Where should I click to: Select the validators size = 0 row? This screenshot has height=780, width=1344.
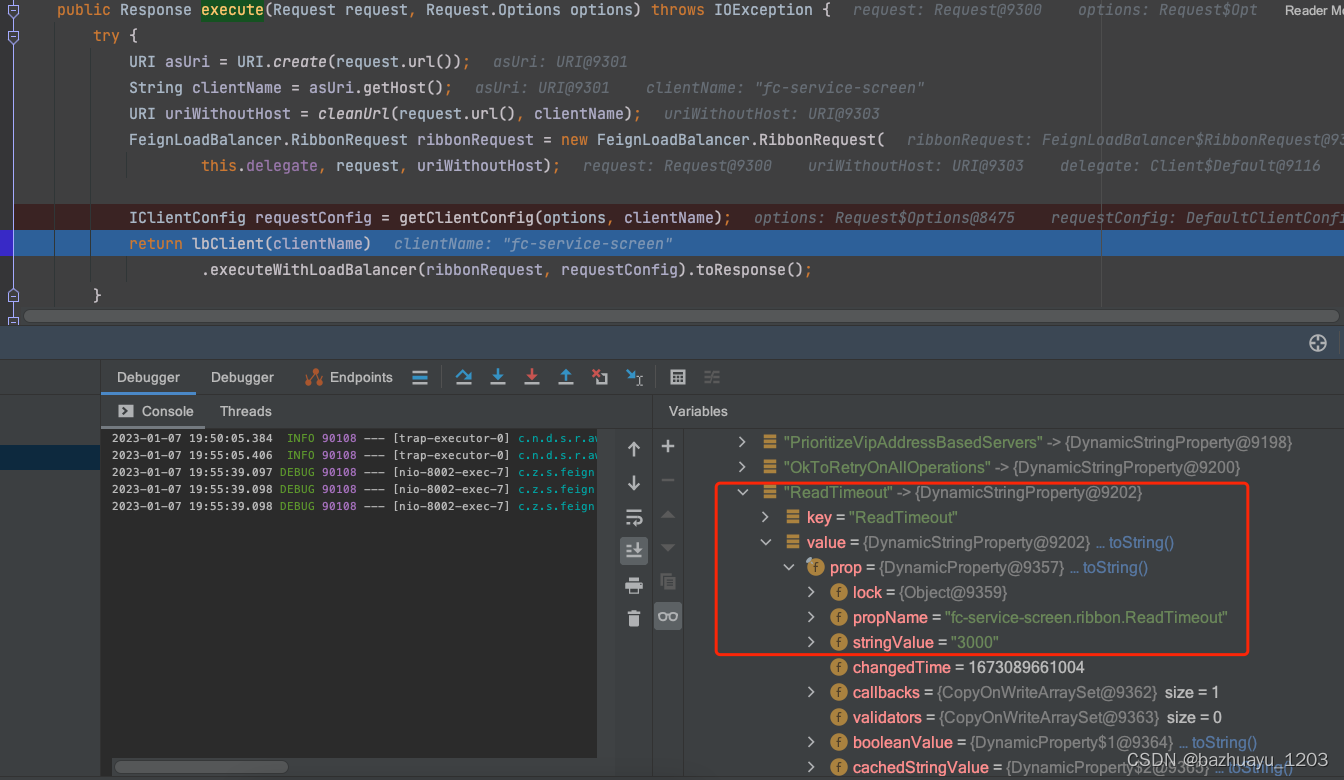tap(1026, 717)
